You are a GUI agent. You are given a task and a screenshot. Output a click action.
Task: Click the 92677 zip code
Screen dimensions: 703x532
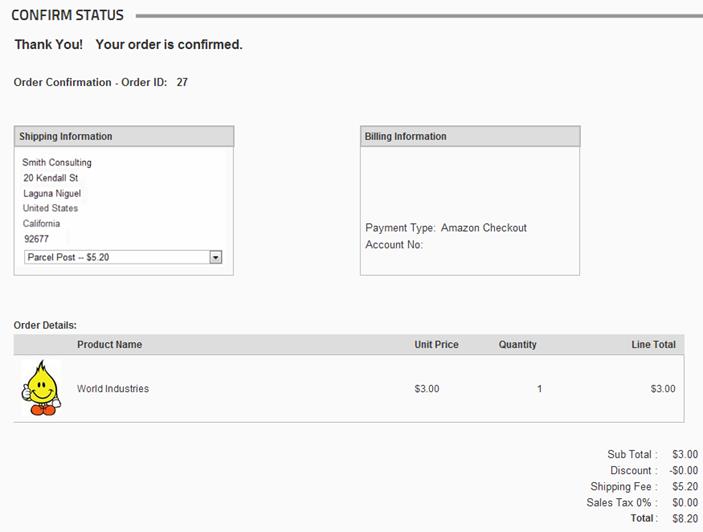pos(36,239)
